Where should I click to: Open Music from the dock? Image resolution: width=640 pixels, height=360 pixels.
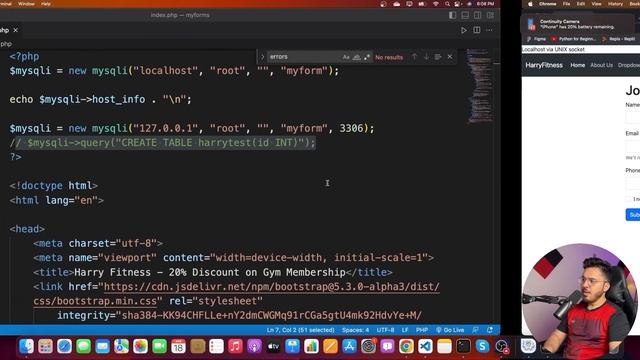point(235,347)
